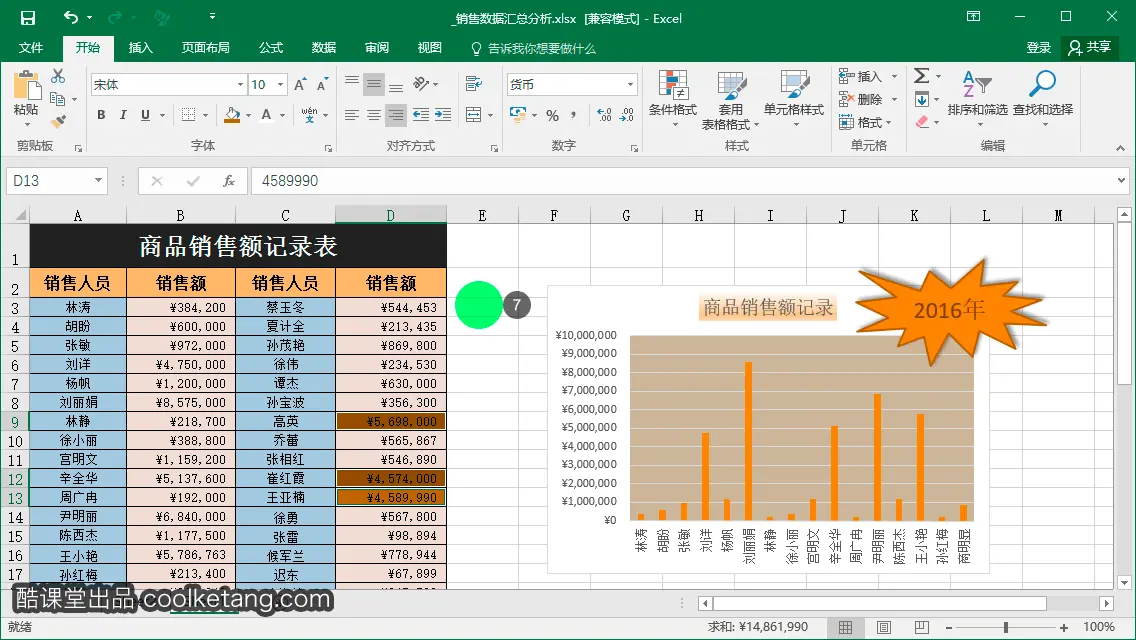Toggle Bold formatting

point(101,115)
